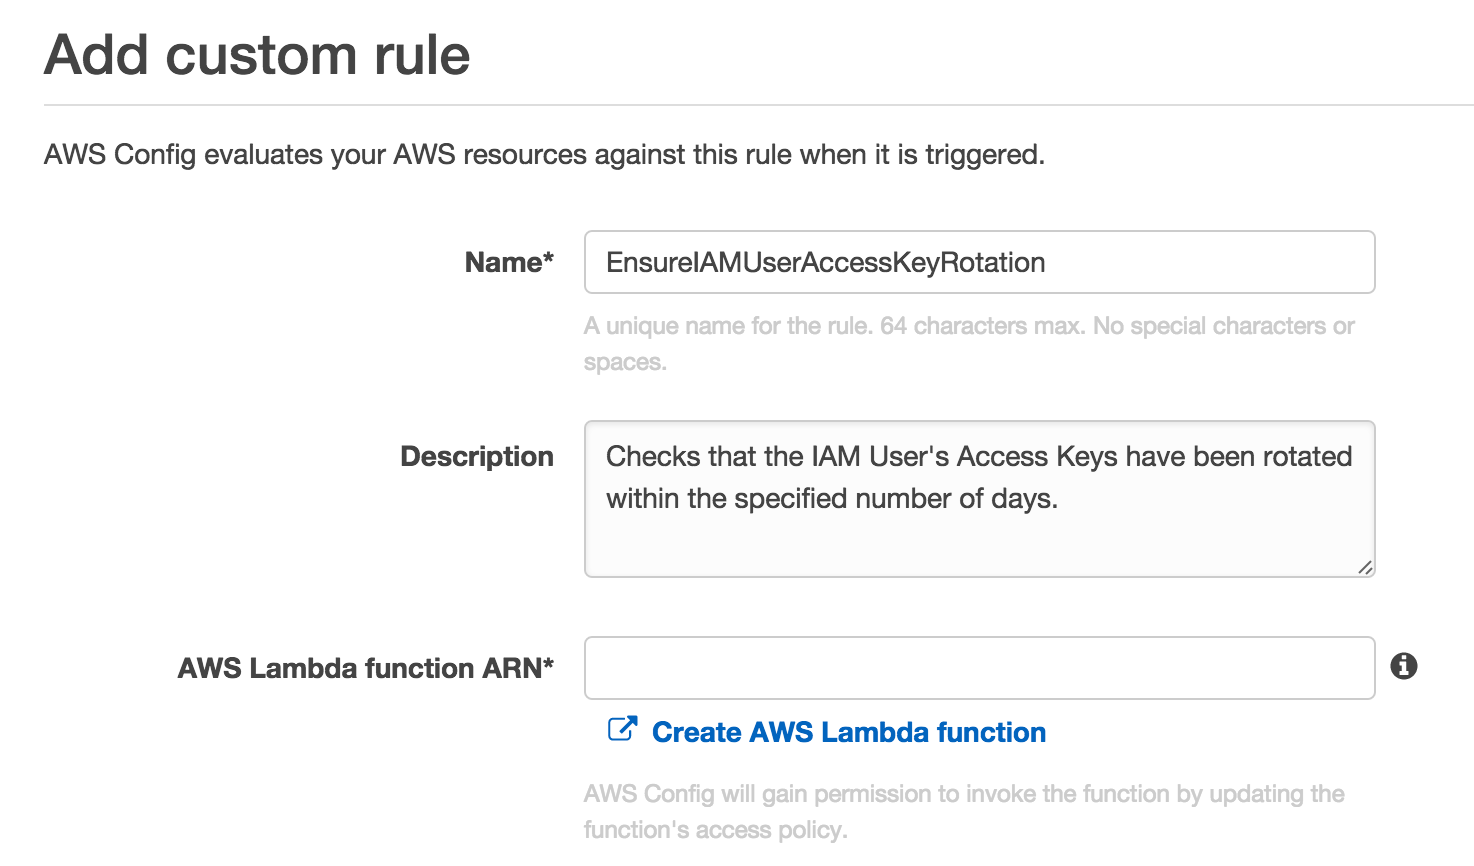This screenshot has height=866, width=1474.
Task: Click the Add custom rule page heading
Action: (256, 55)
